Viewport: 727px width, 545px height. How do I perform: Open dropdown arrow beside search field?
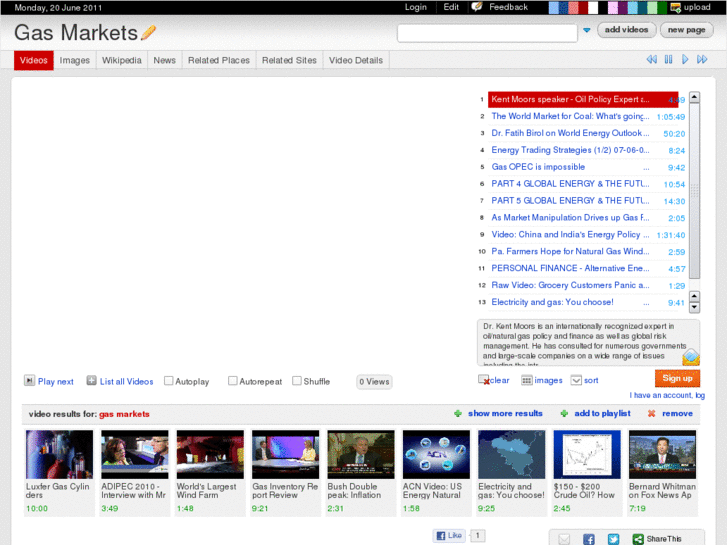(587, 30)
